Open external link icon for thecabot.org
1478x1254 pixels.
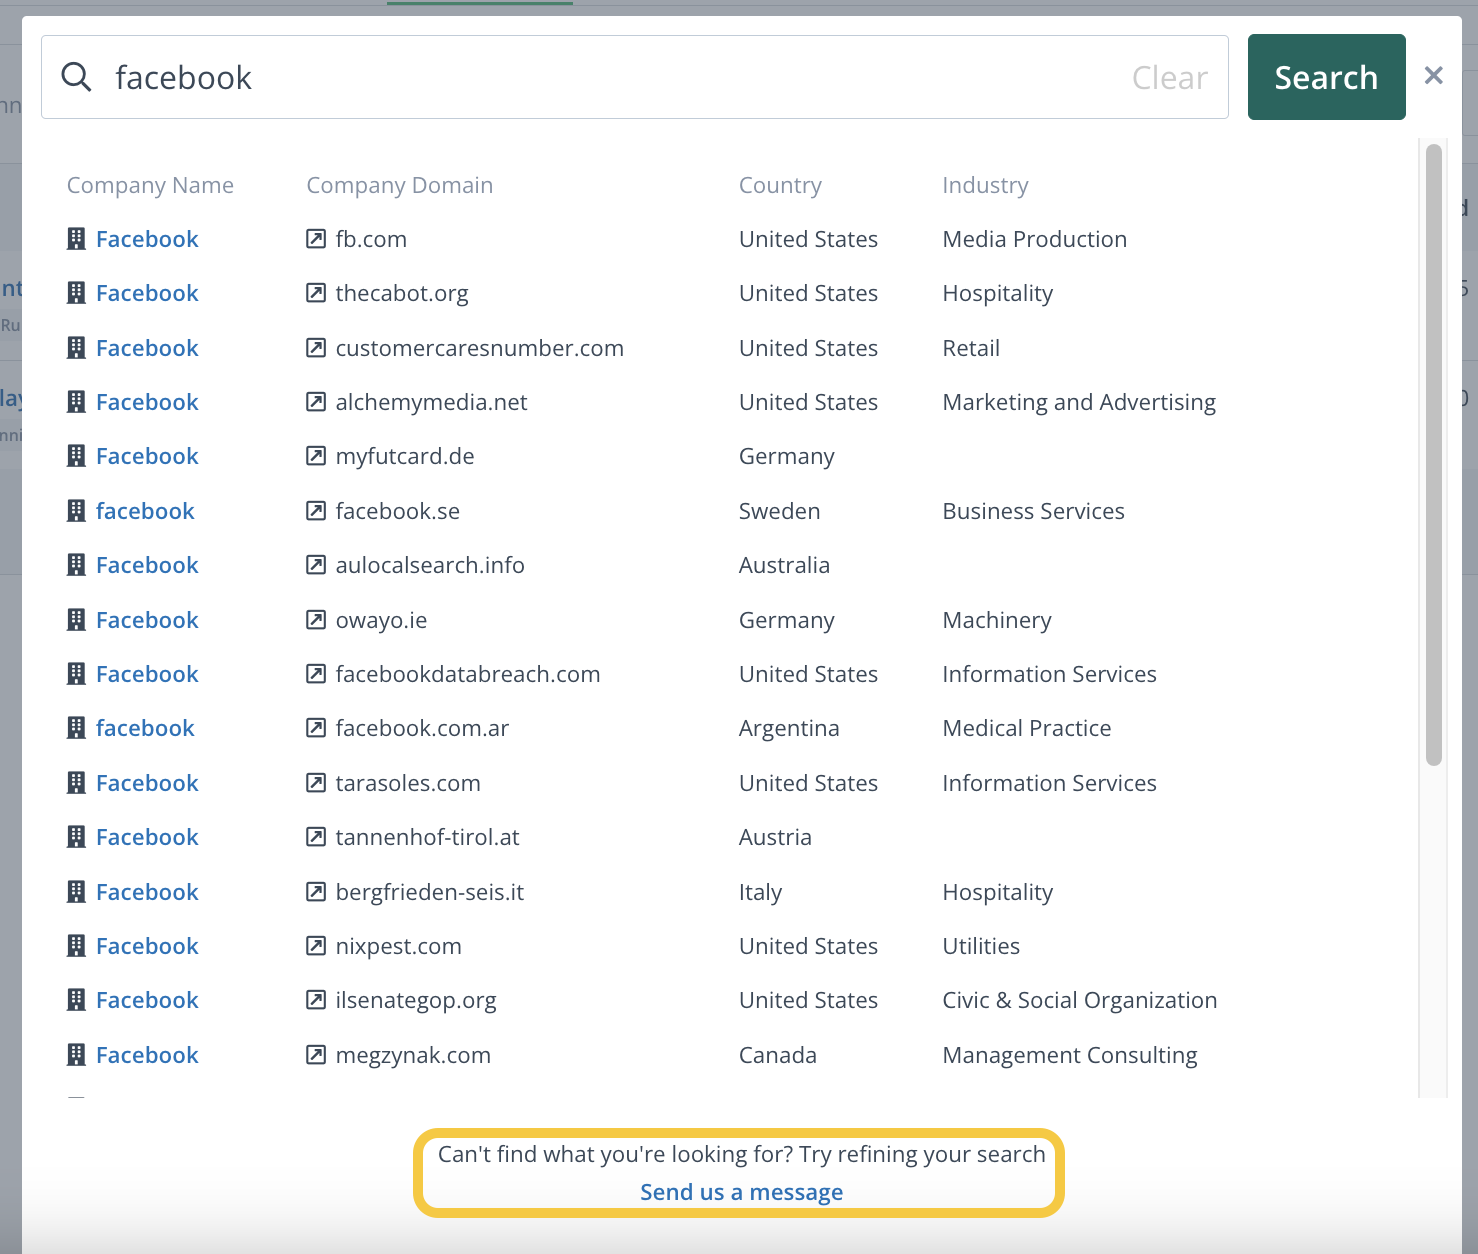click(316, 293)
